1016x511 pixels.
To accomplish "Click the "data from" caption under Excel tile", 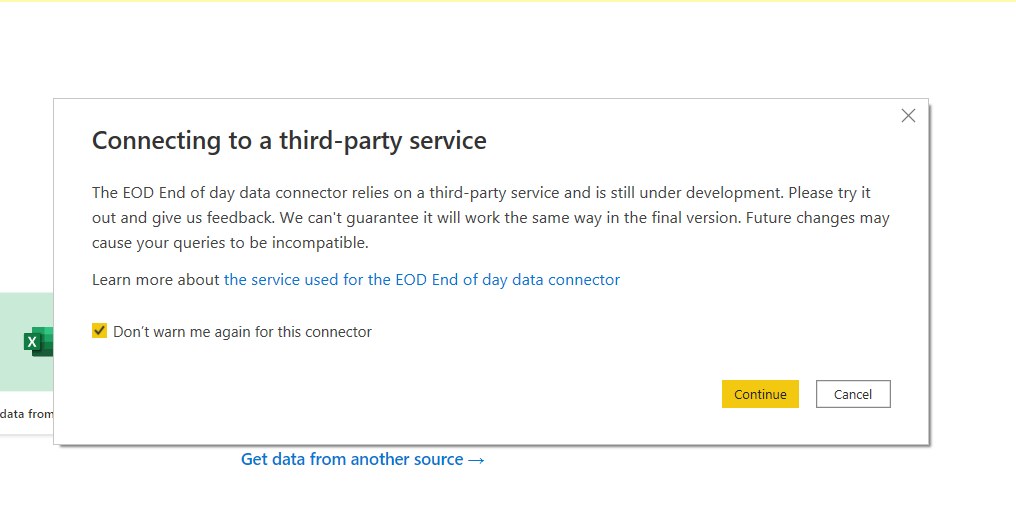I will [27, 414].
